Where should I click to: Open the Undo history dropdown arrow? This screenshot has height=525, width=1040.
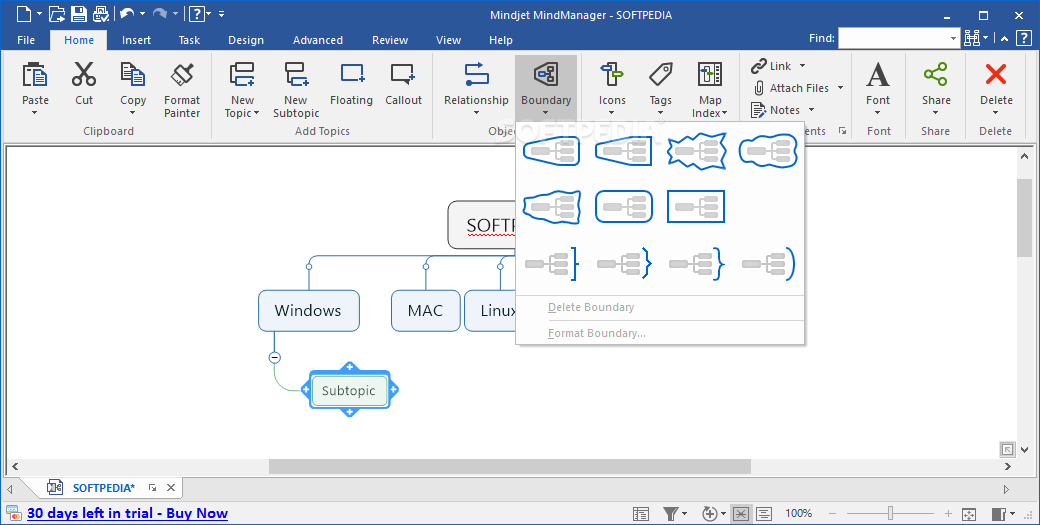pyautogui.click(x=143, y=14)
